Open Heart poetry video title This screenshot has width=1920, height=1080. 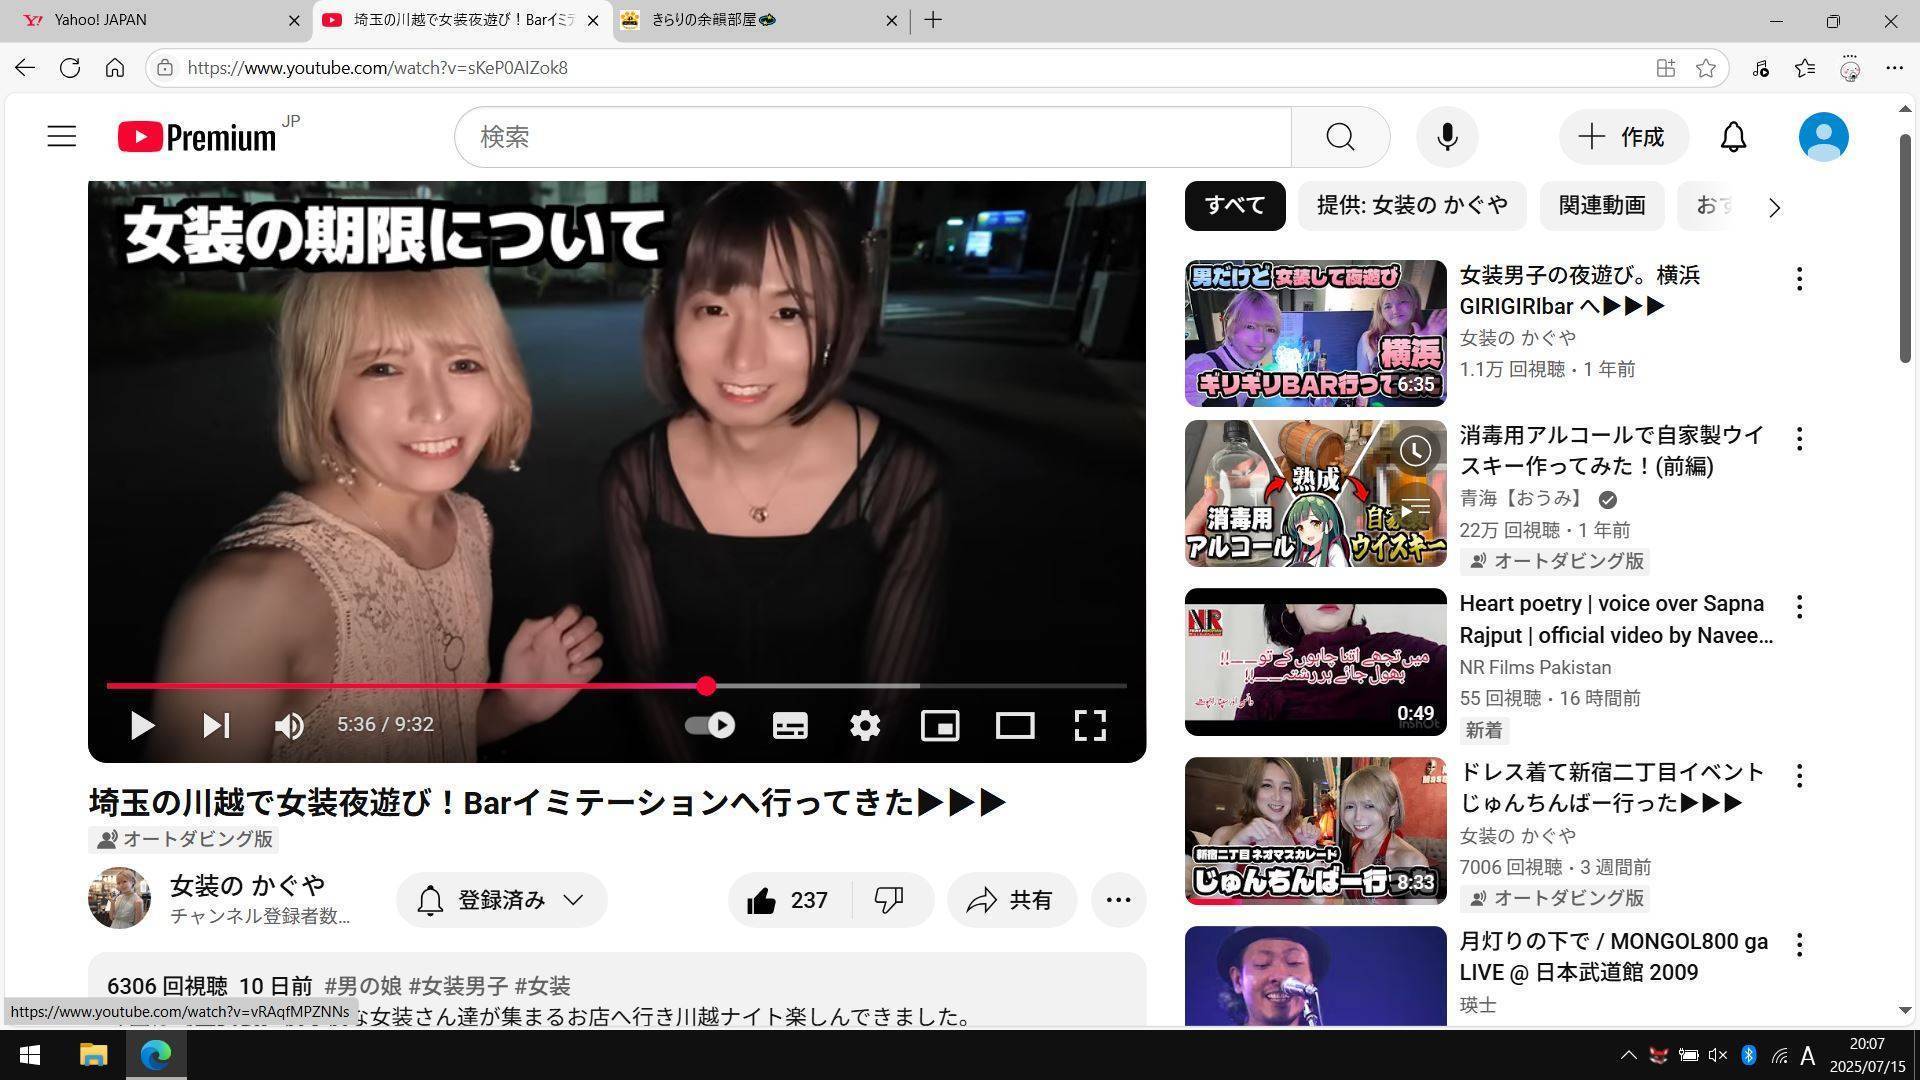coord(1616,620)
